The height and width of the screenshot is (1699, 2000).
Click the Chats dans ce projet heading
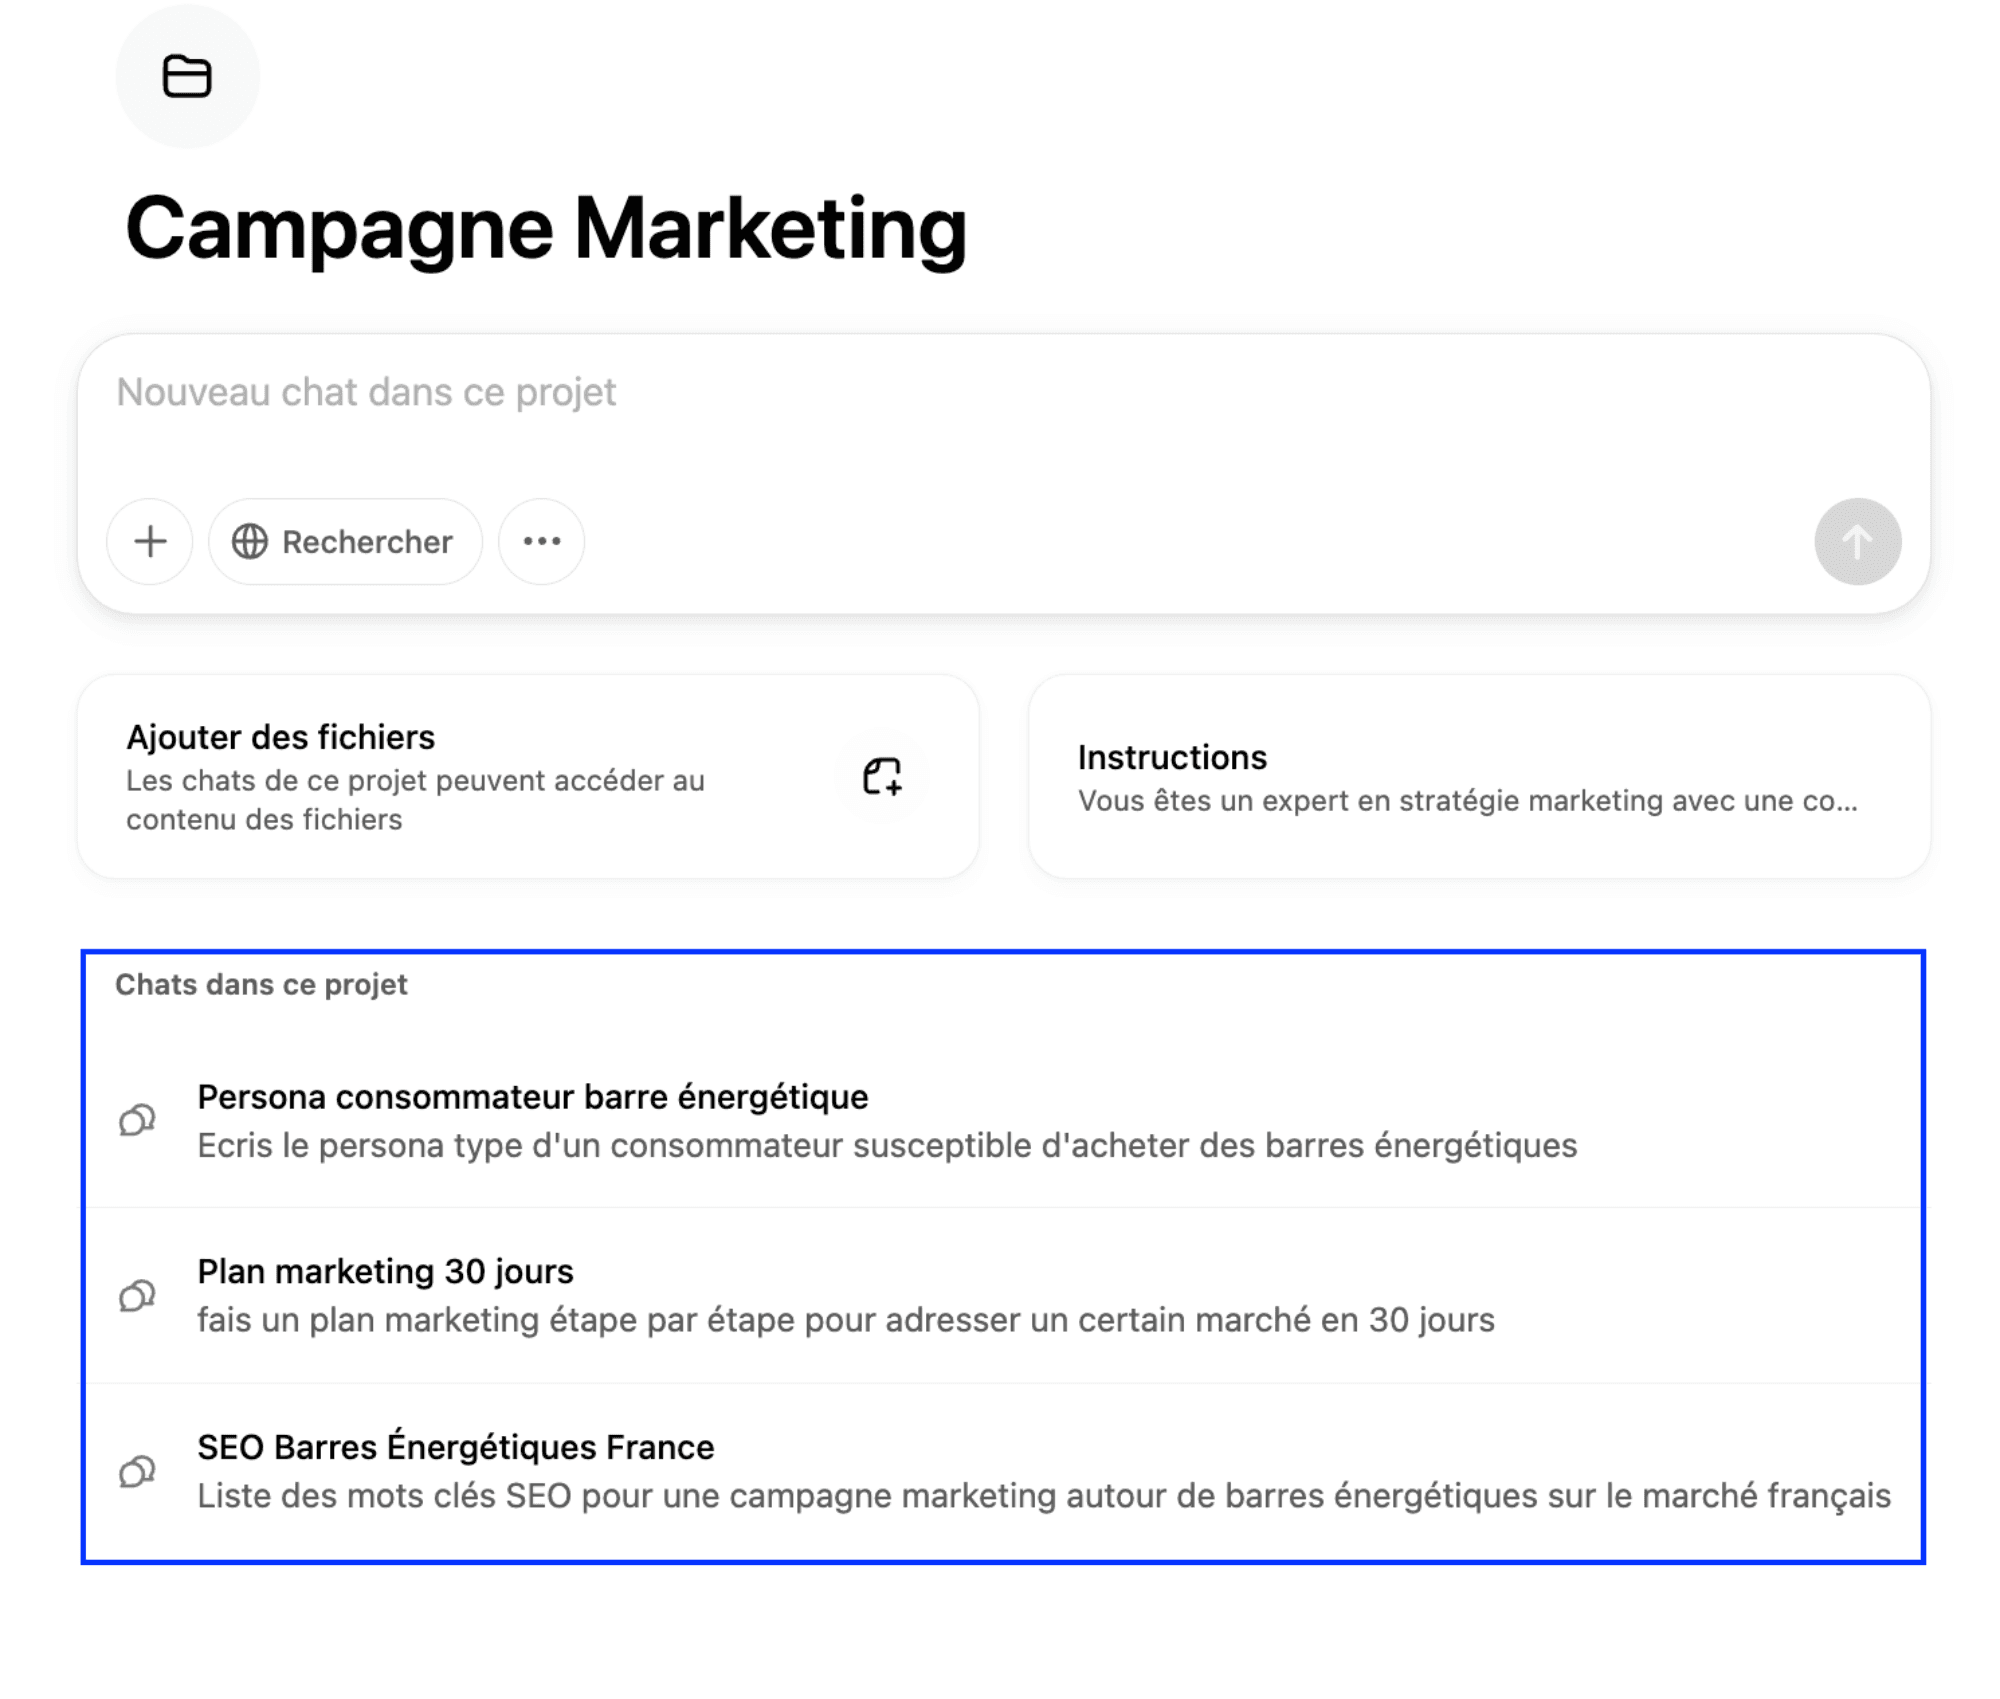261,985
